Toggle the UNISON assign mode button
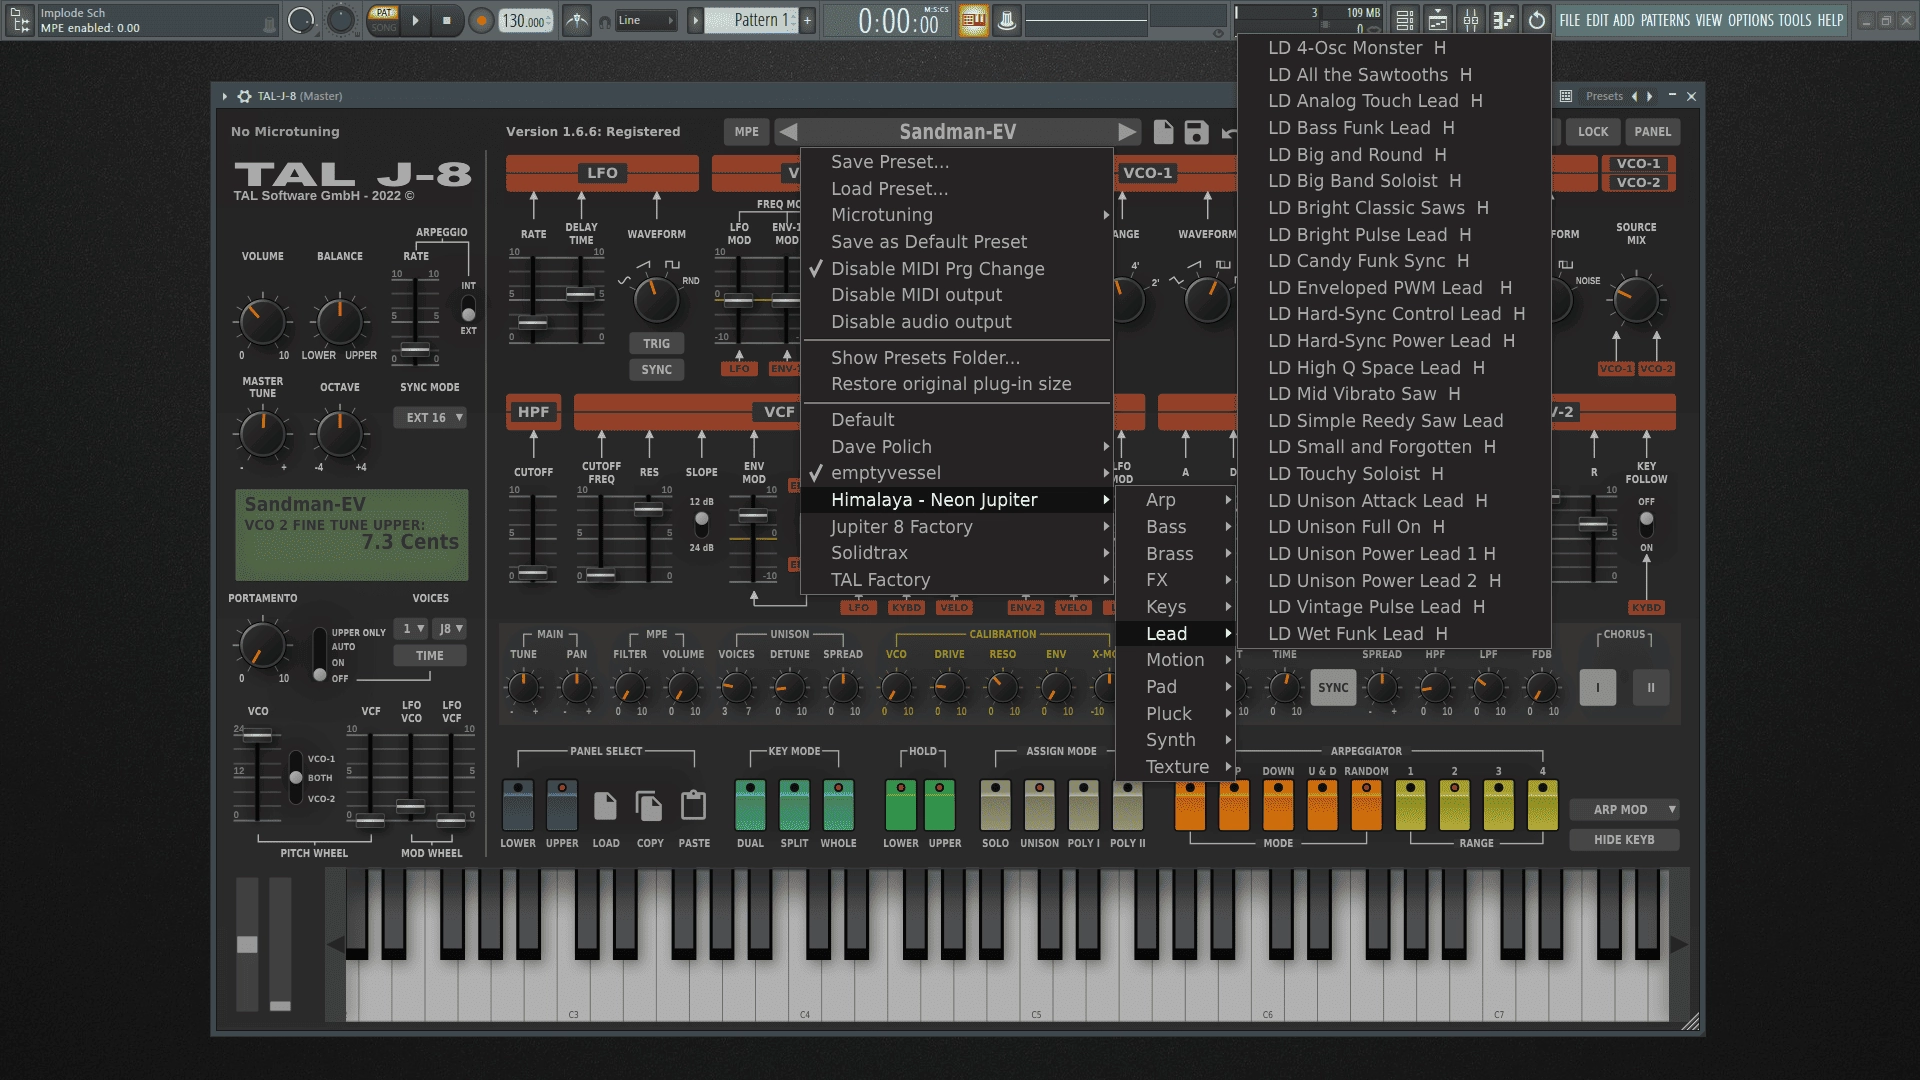The height and width of the screenshot is (1080, 1920). click(1039, 805)
